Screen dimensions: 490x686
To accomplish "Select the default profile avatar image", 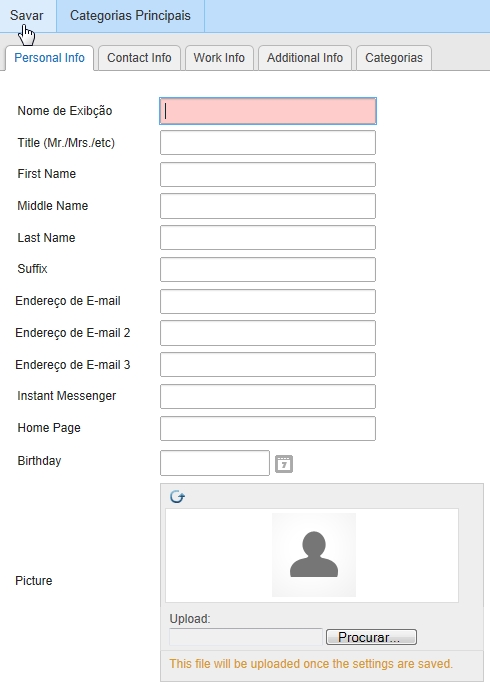I will (x=314, y=555).
